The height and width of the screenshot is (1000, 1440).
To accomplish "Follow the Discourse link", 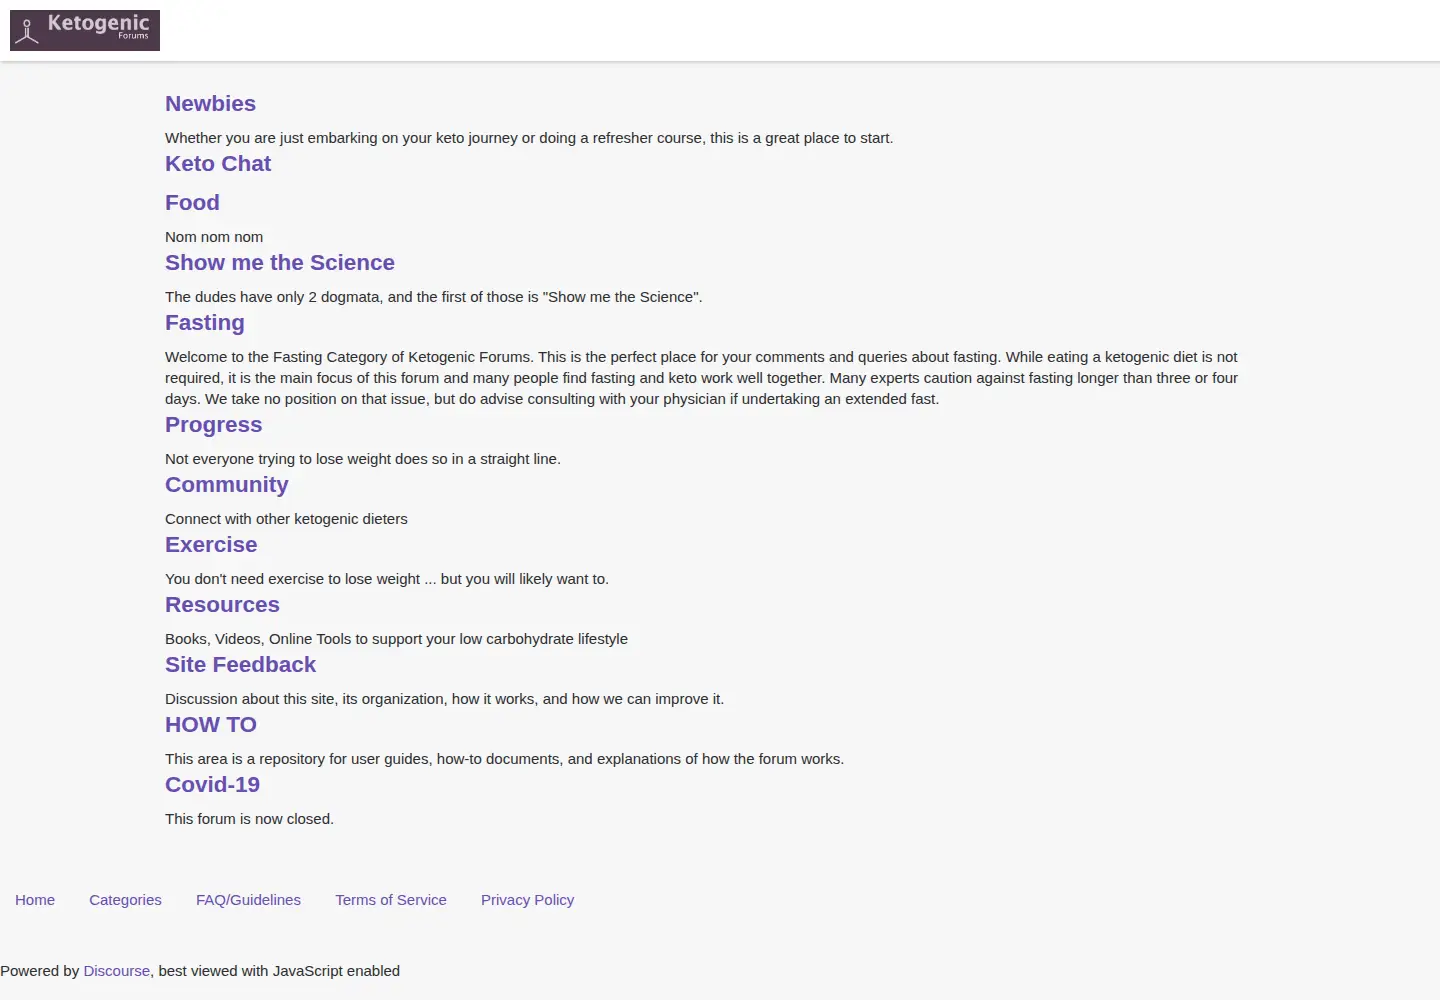I will (x=116, y=971).
